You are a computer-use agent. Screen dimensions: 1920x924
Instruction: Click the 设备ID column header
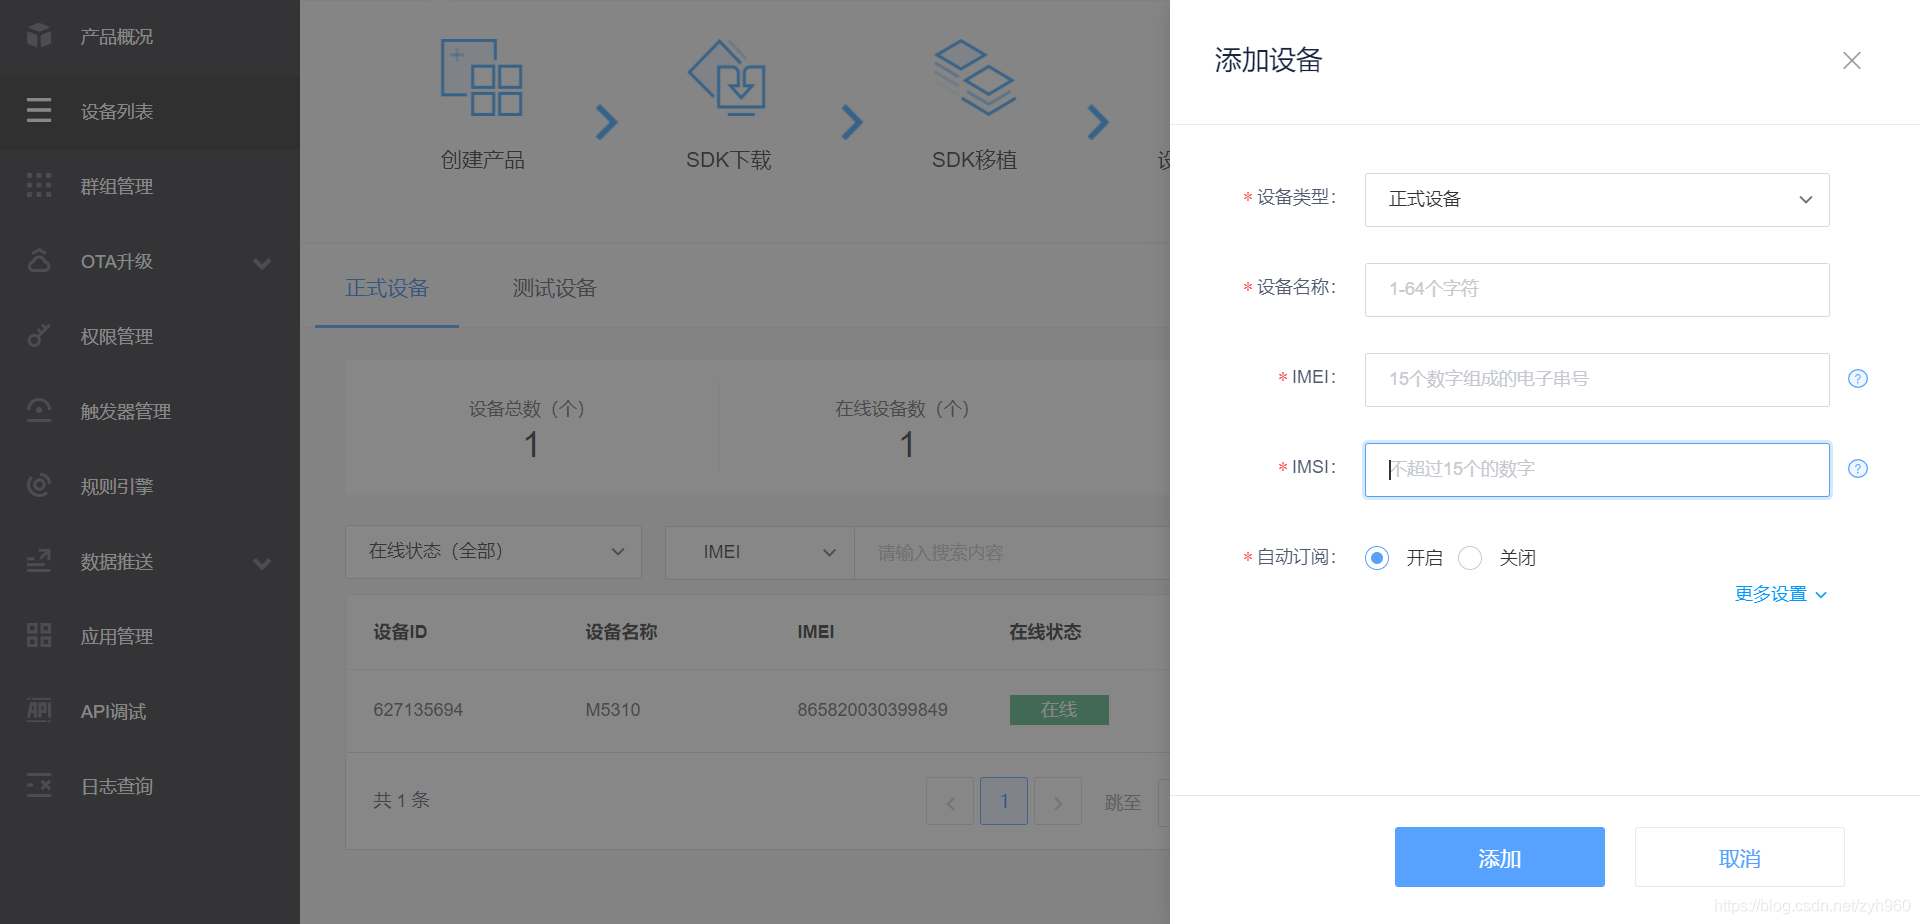(400, 632)
